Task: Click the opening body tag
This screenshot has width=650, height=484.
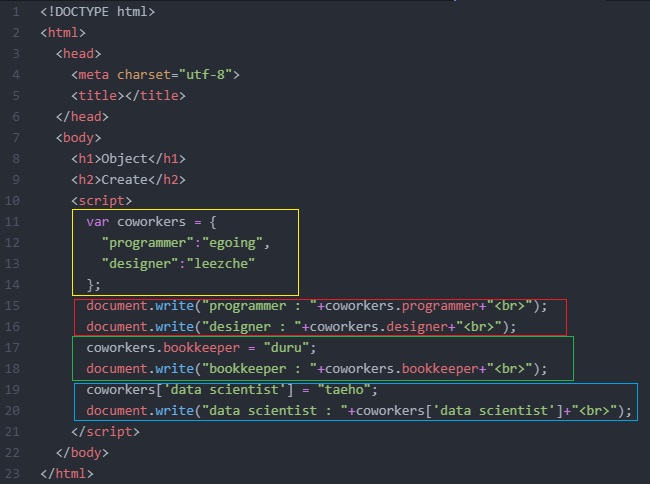Action: (x=78, y=138)
